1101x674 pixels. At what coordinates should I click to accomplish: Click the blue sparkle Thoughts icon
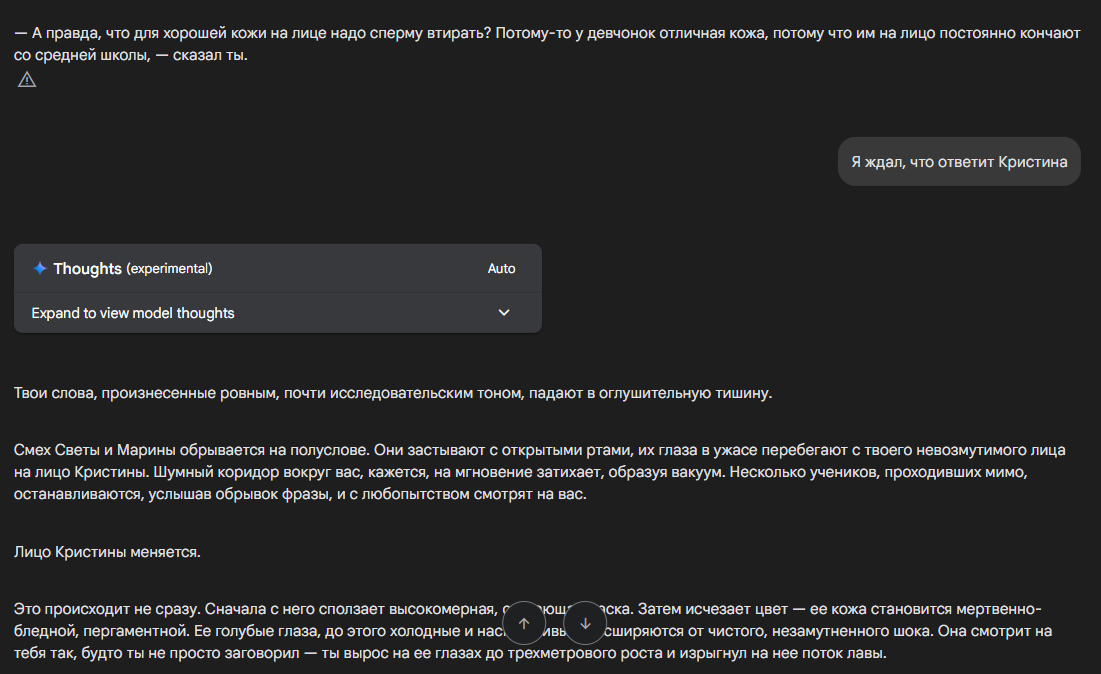40,268
